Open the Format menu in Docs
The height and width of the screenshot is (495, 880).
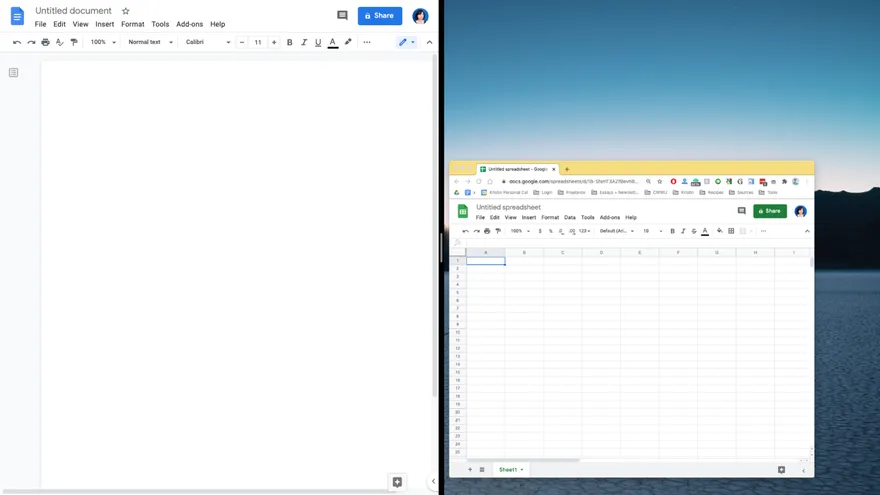(x=132, y=24)
